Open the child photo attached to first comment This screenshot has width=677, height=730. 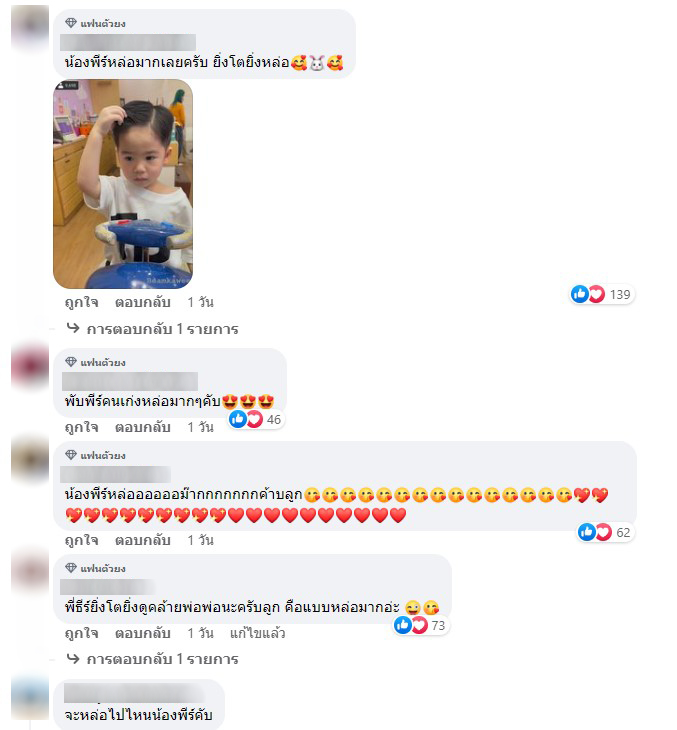[123, 184]
